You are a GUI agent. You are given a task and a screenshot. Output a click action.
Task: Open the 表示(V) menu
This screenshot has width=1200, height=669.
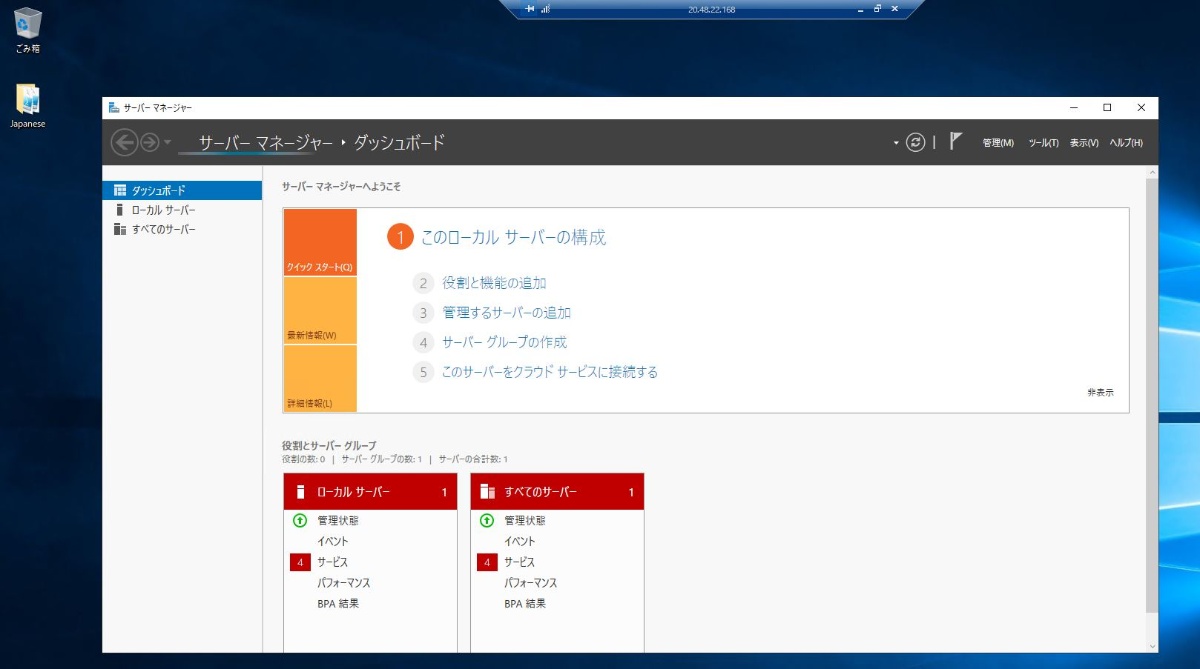coord(1084,143)
